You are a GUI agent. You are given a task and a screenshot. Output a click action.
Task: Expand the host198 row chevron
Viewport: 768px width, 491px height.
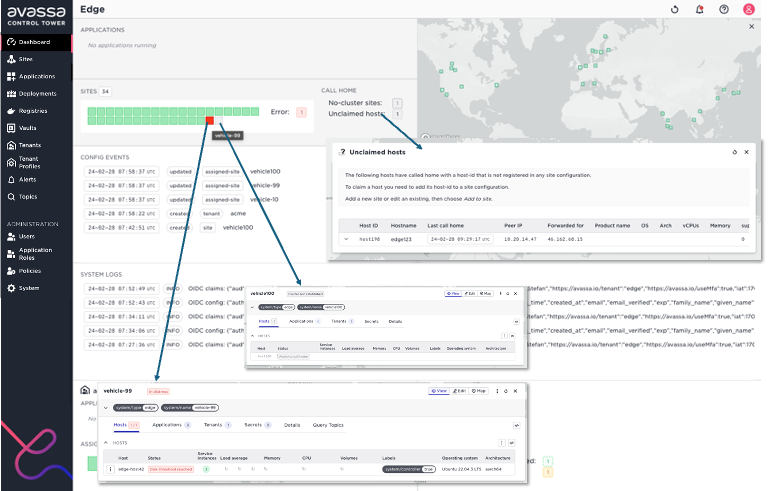coord(346,240)
